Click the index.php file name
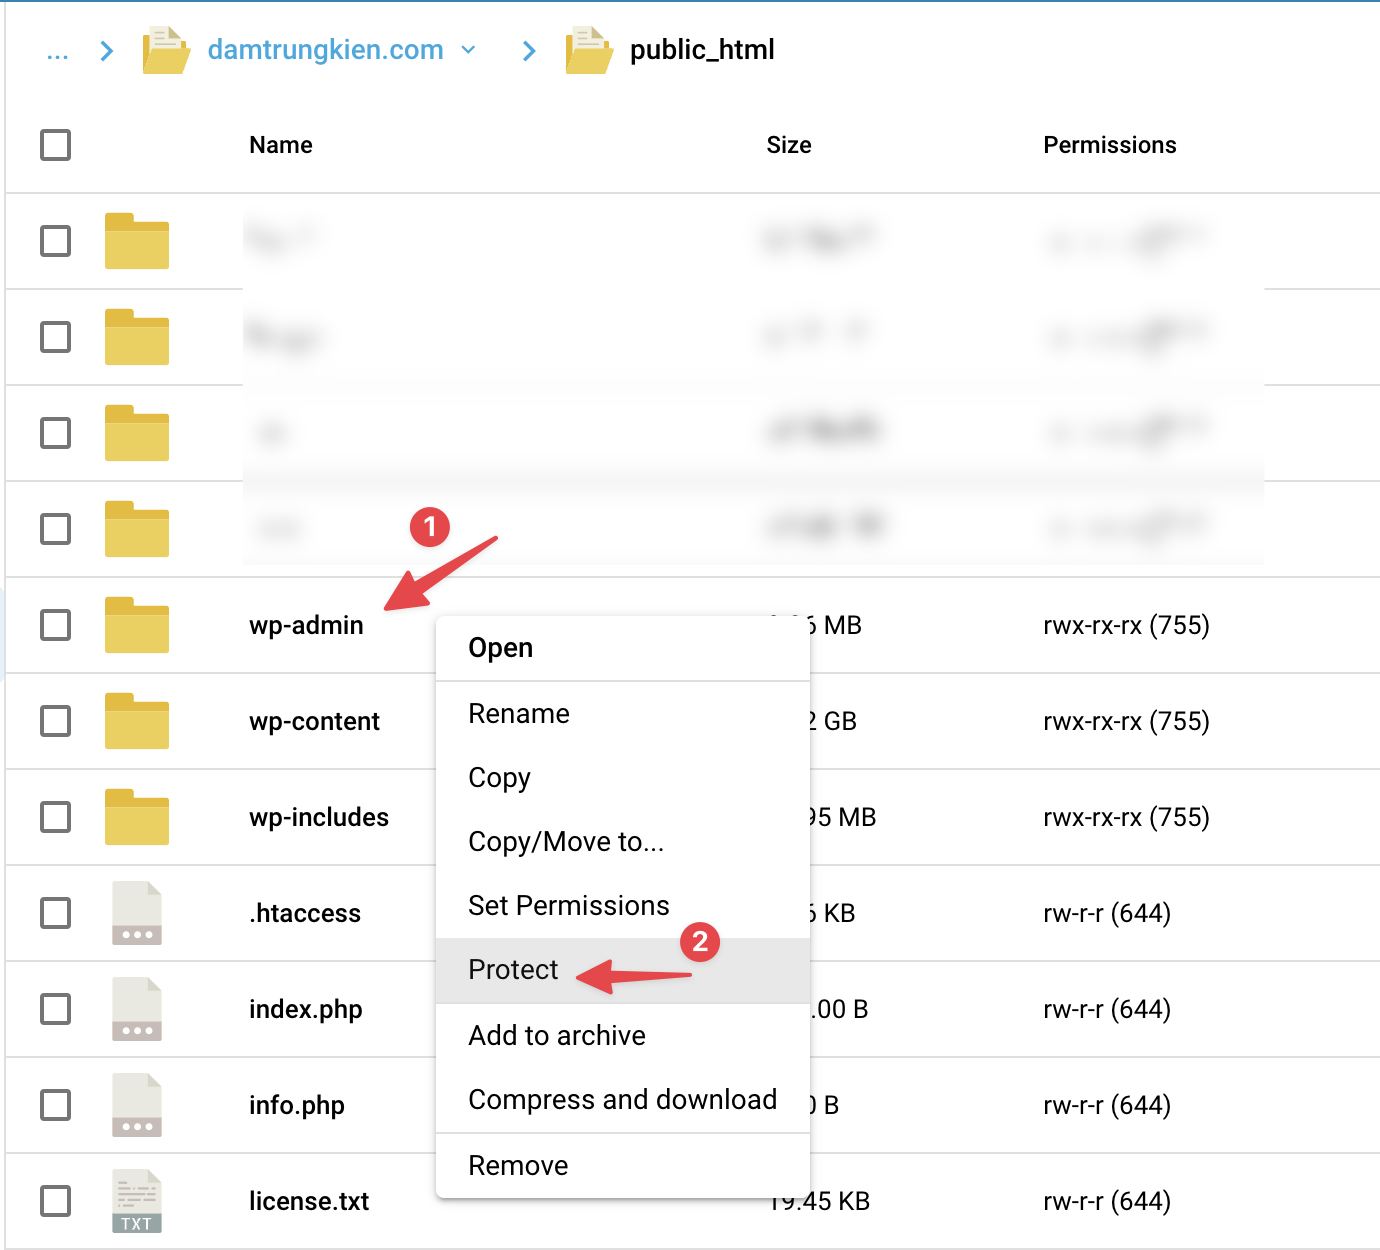 306,1009
